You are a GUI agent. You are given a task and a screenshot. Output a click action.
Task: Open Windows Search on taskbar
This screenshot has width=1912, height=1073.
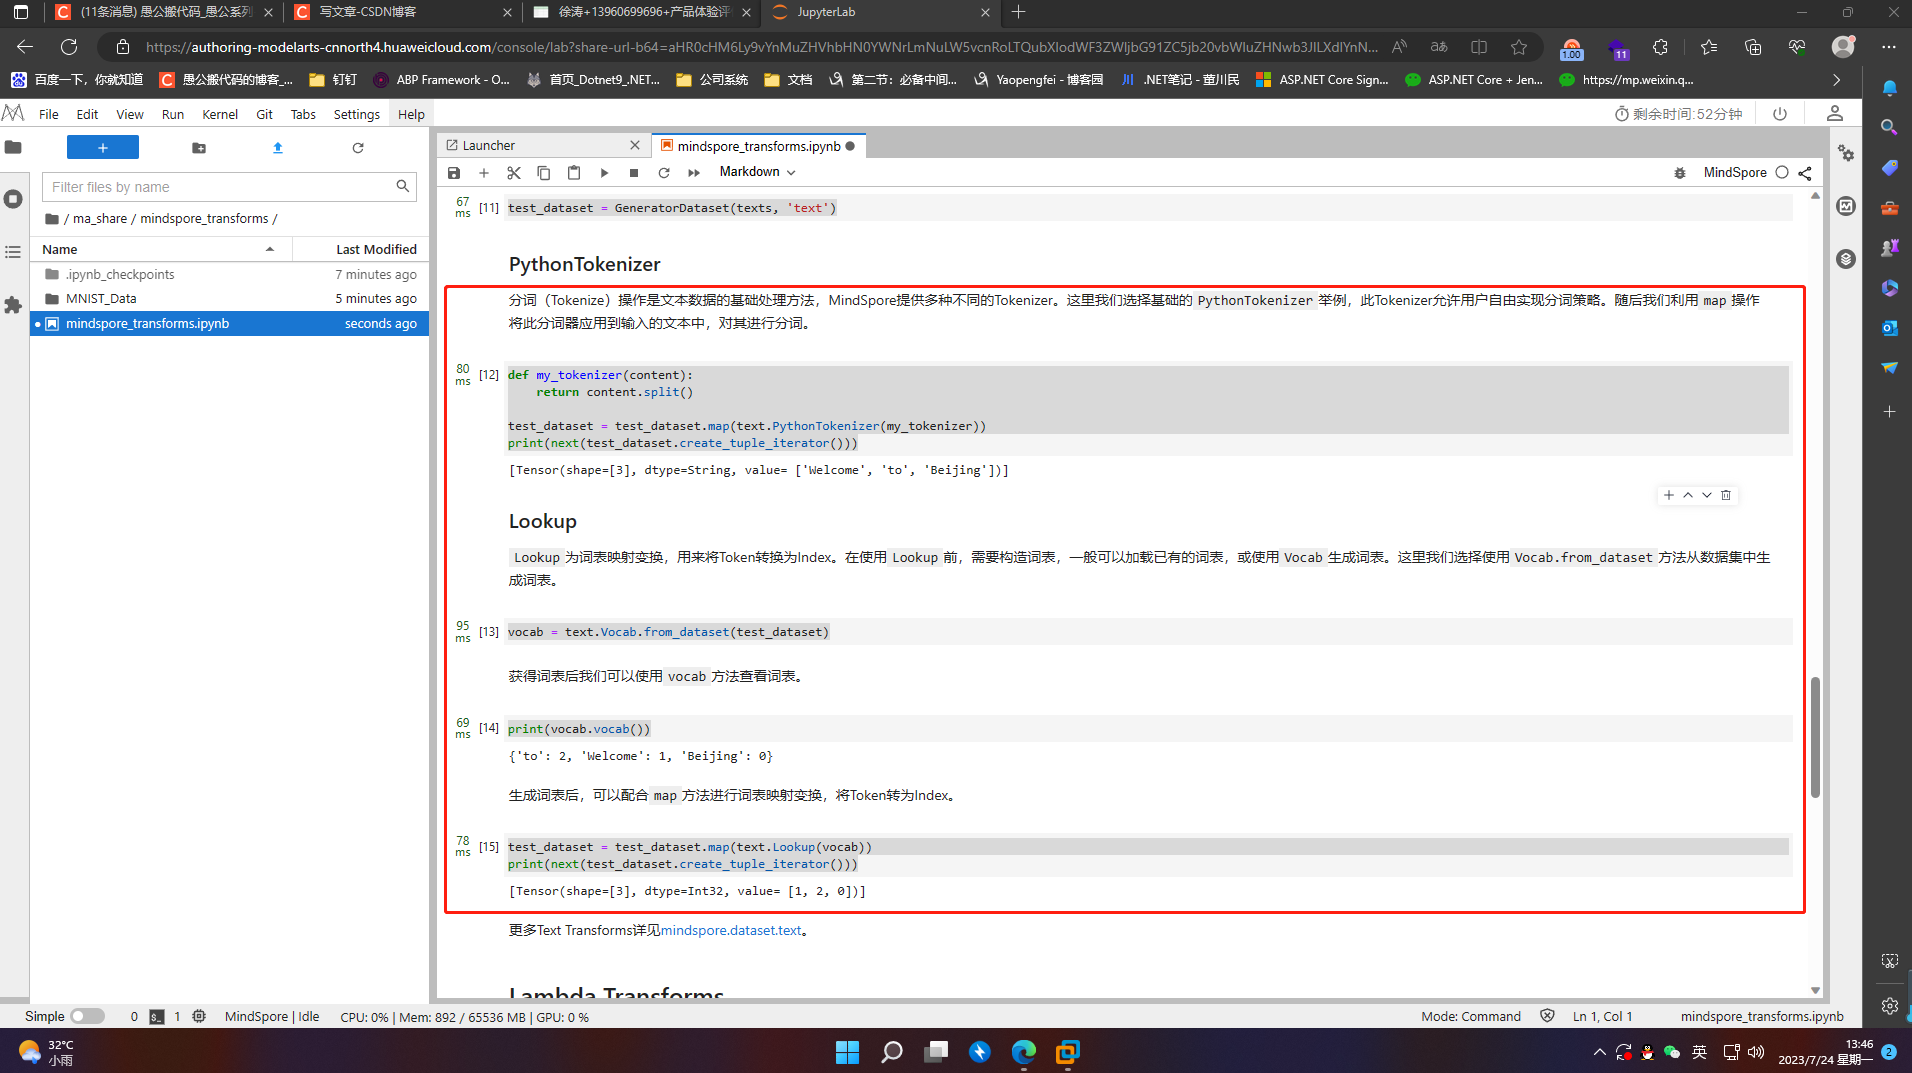(891, 1052)
